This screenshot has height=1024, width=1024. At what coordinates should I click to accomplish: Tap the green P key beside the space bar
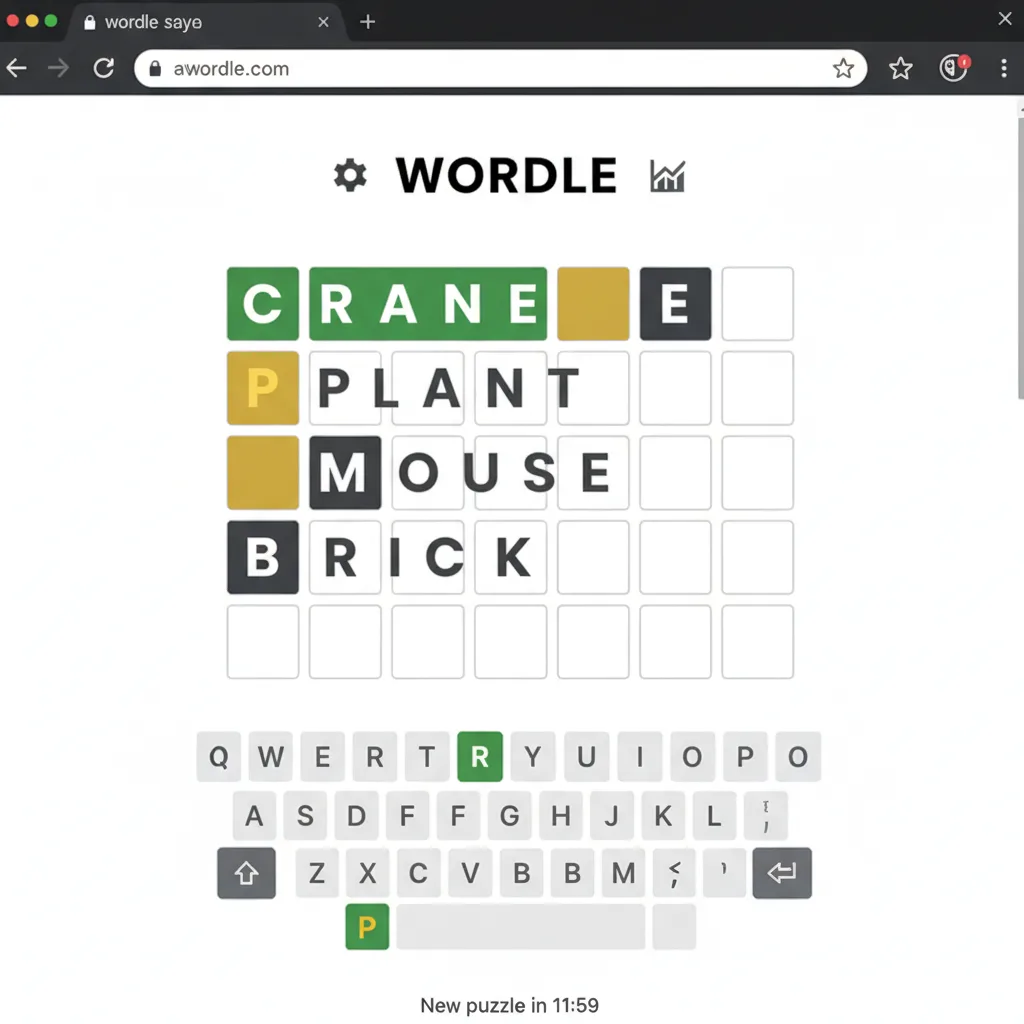coord(367,927)
